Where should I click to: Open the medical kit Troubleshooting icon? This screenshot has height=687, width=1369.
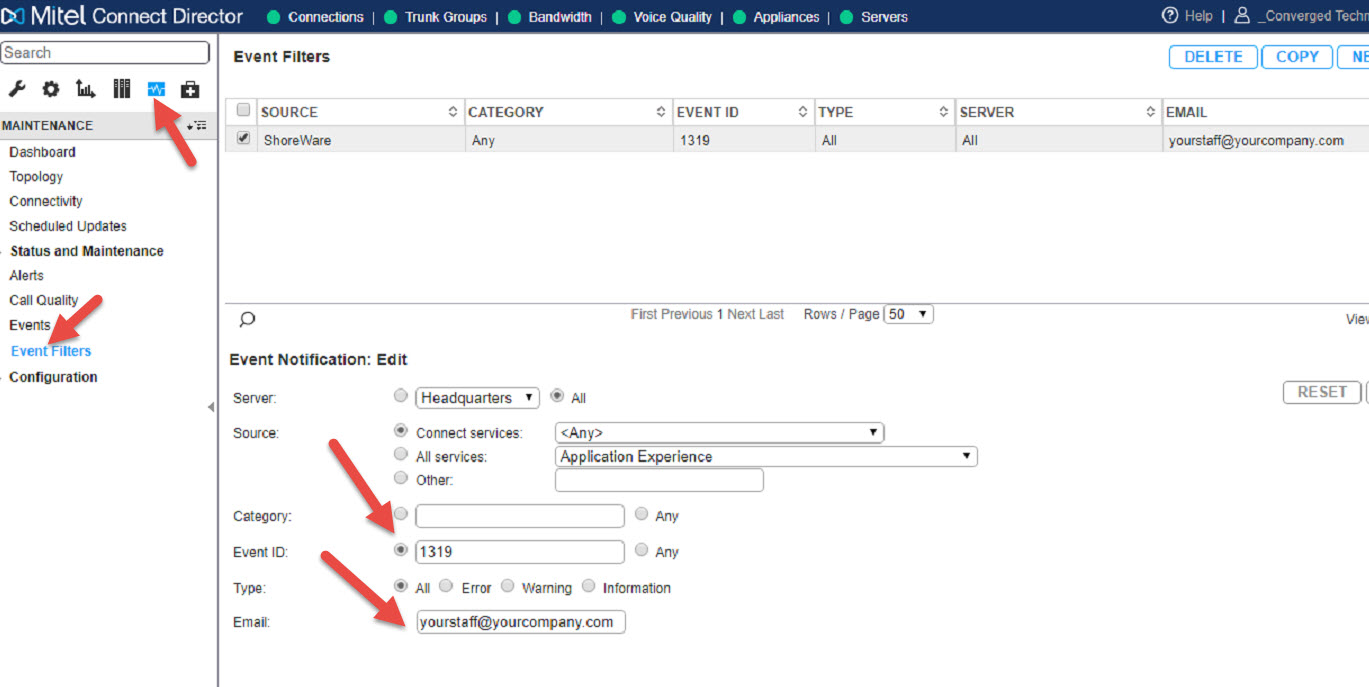coord(190,90)
